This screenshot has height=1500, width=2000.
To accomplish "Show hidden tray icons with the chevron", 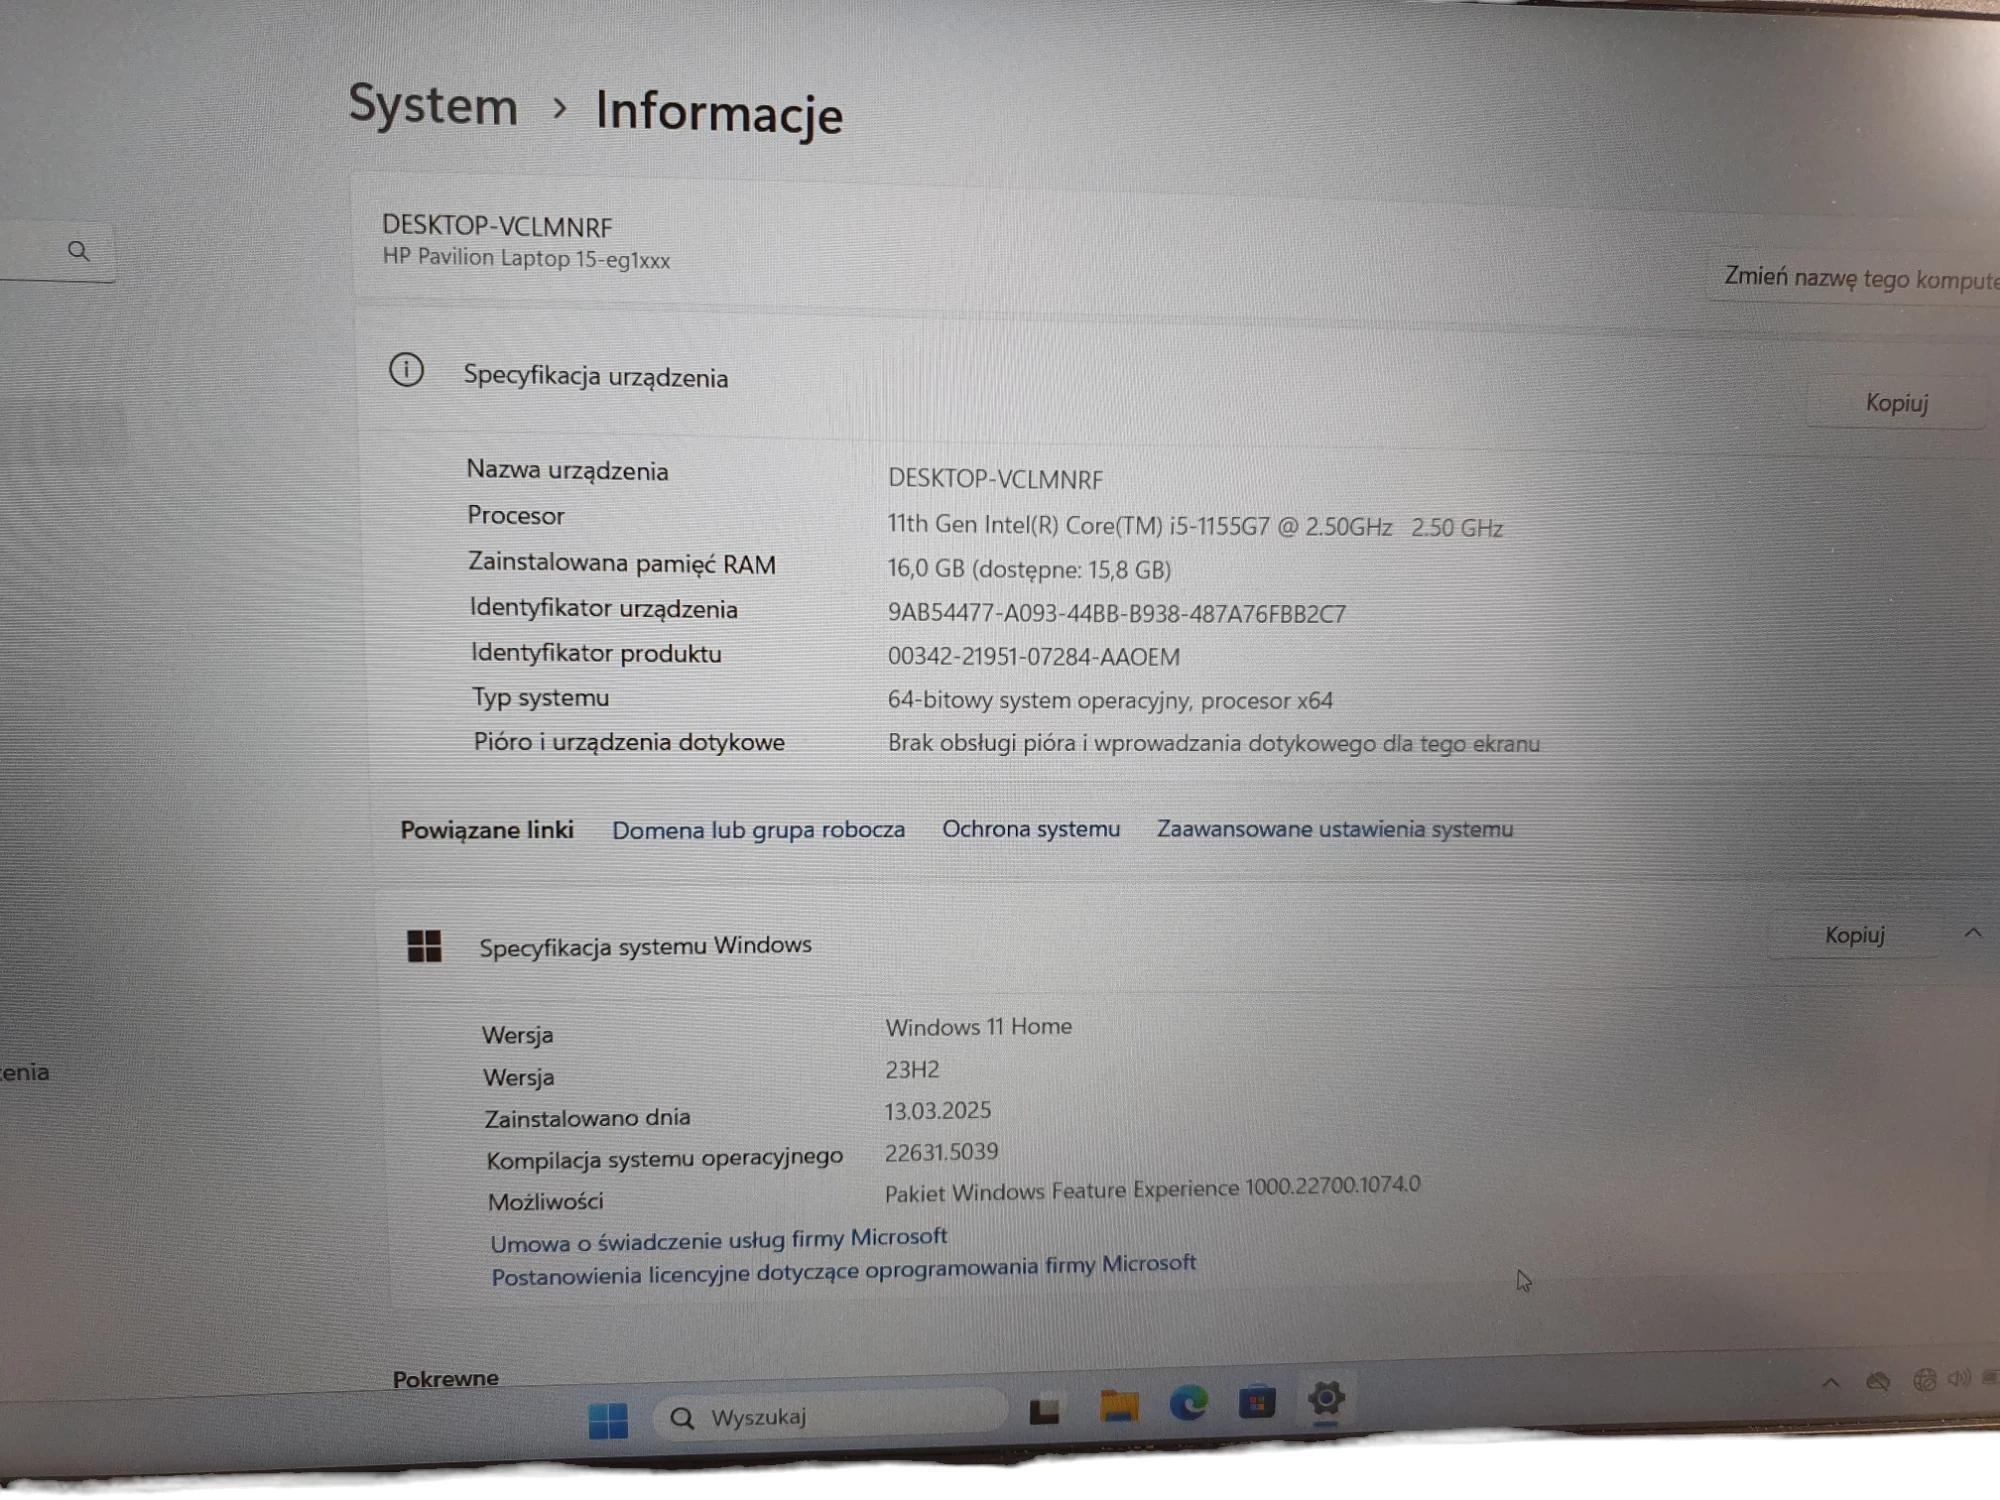I will 1831,1383.
